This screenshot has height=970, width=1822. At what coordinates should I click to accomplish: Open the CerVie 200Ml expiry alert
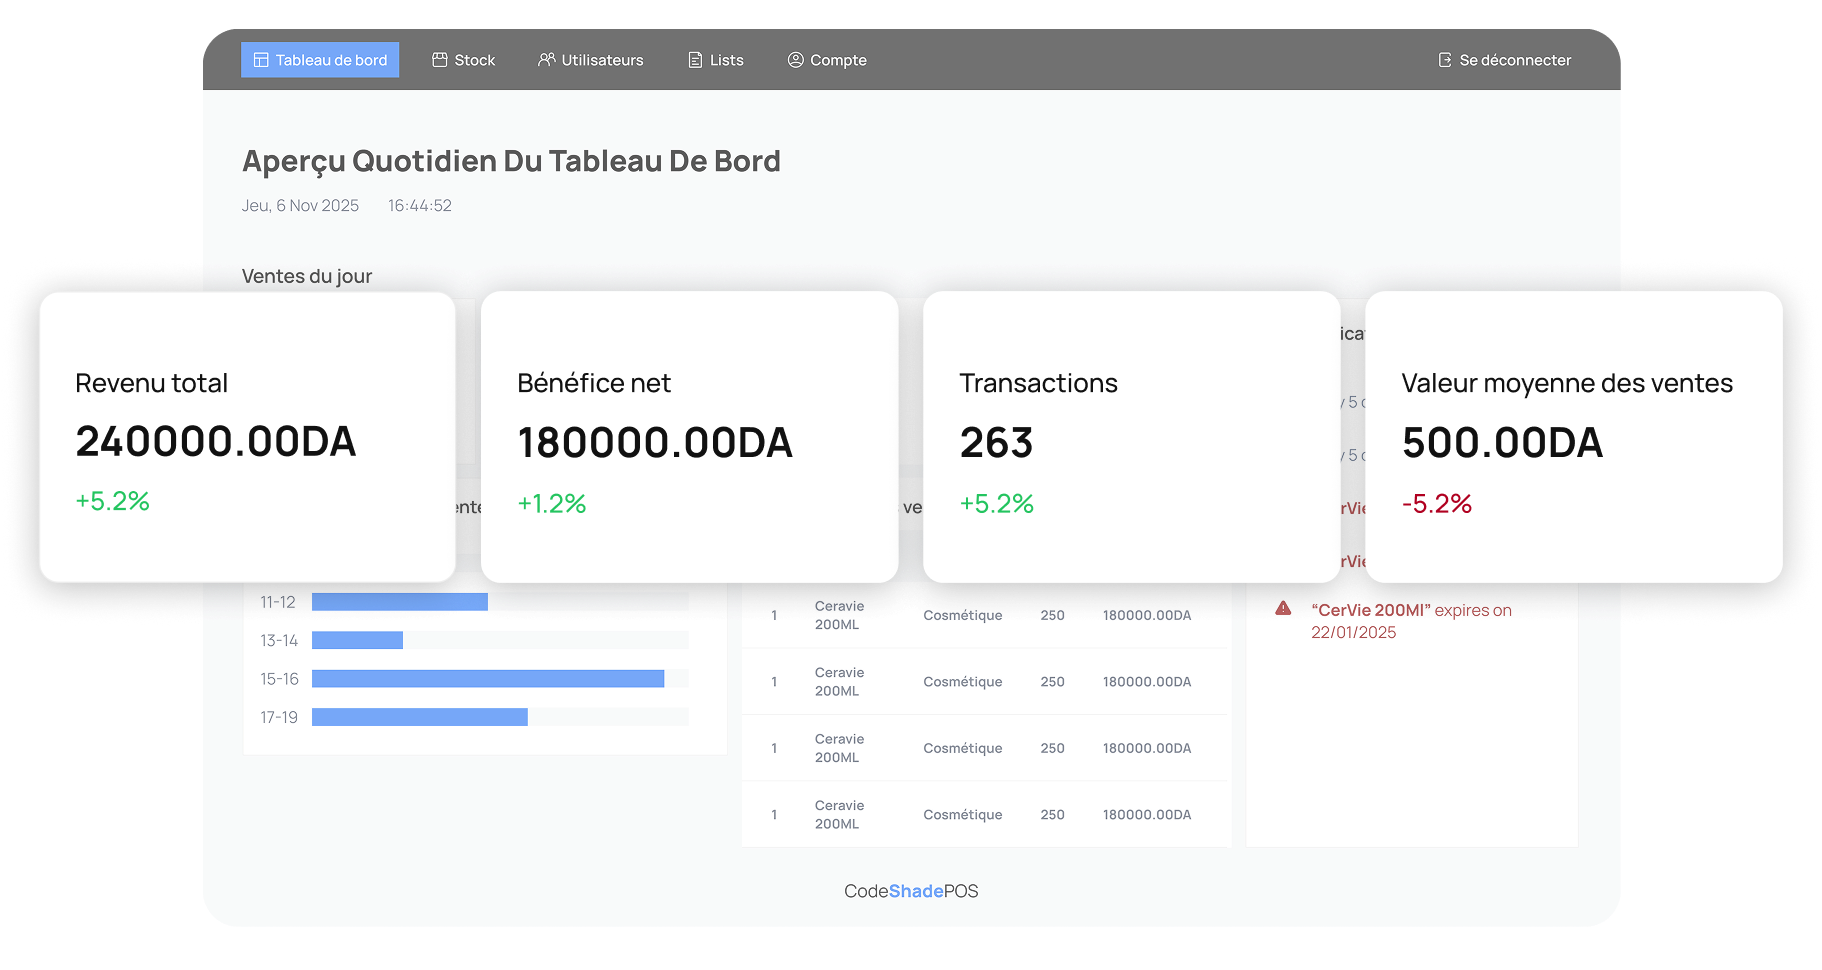click(x=1411, y=621)
